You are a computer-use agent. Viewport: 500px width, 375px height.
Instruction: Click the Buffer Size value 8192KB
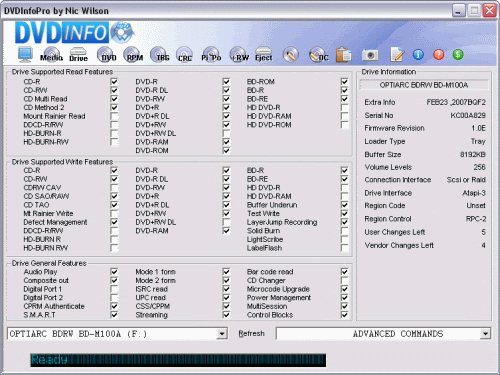[x=473, y=154]
